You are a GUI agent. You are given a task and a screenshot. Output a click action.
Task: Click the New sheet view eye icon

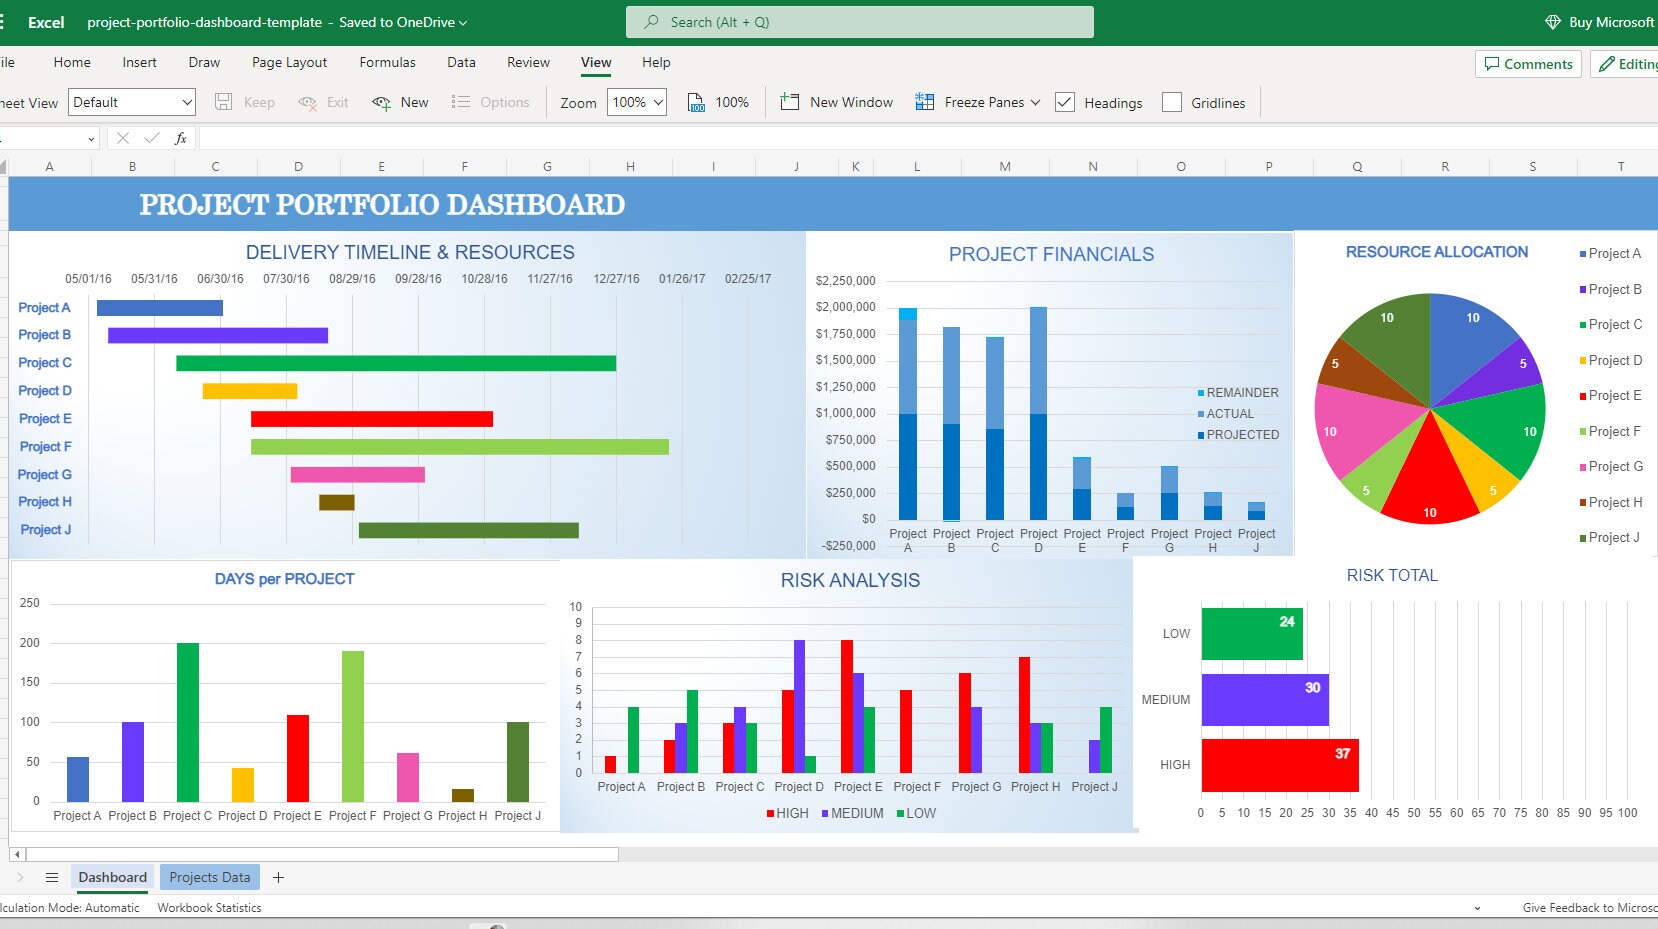click(x=381, y=102)
